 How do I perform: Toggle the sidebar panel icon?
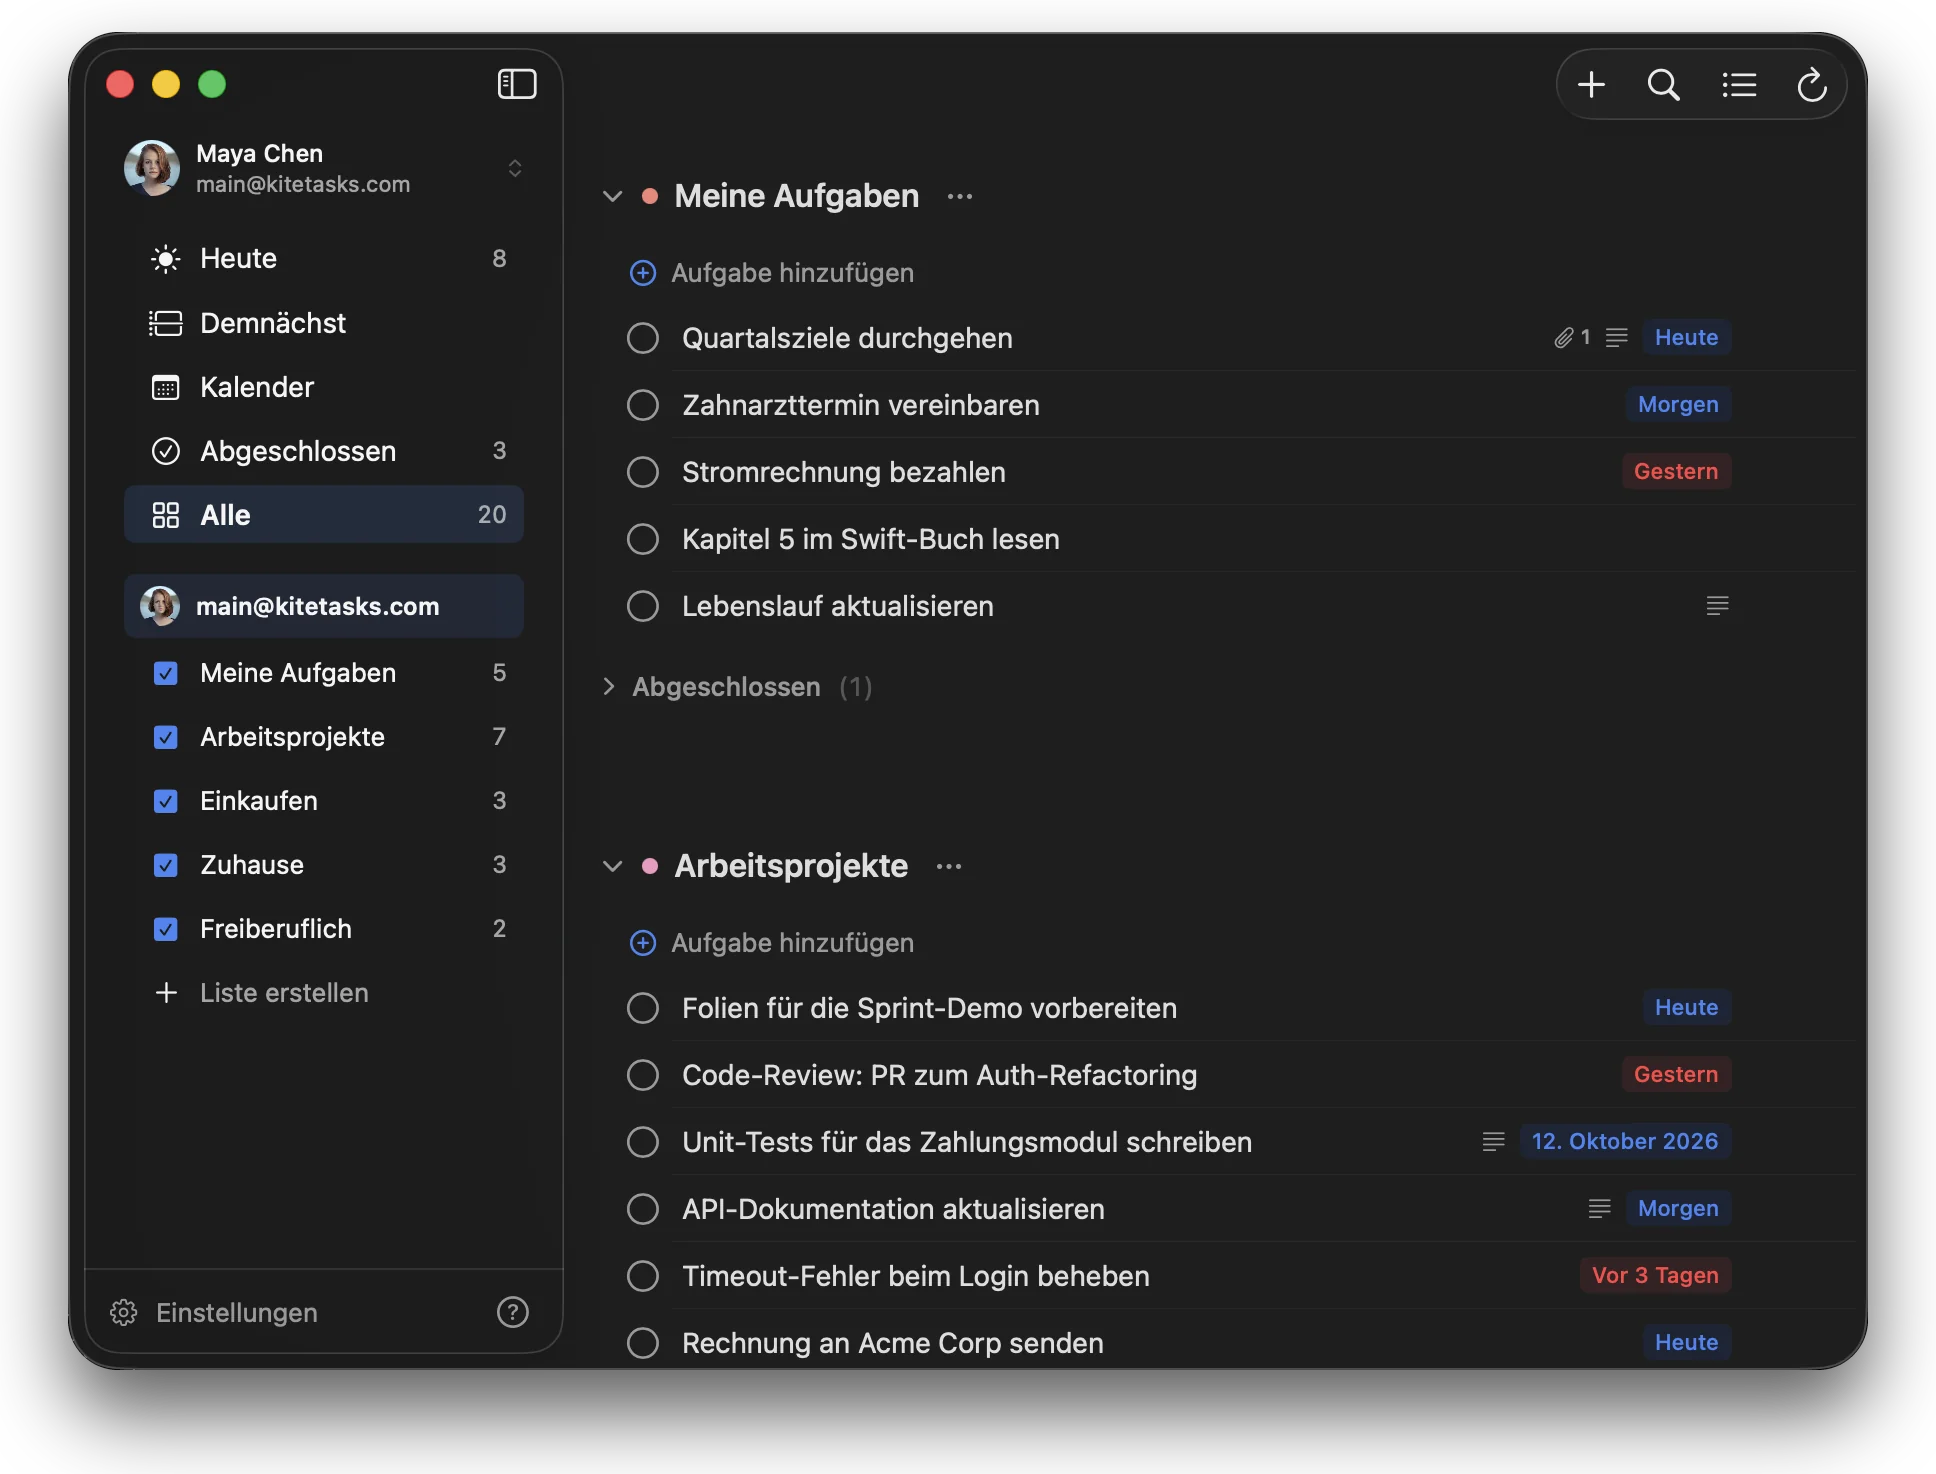pyautogui.click(x=517, y=84)
